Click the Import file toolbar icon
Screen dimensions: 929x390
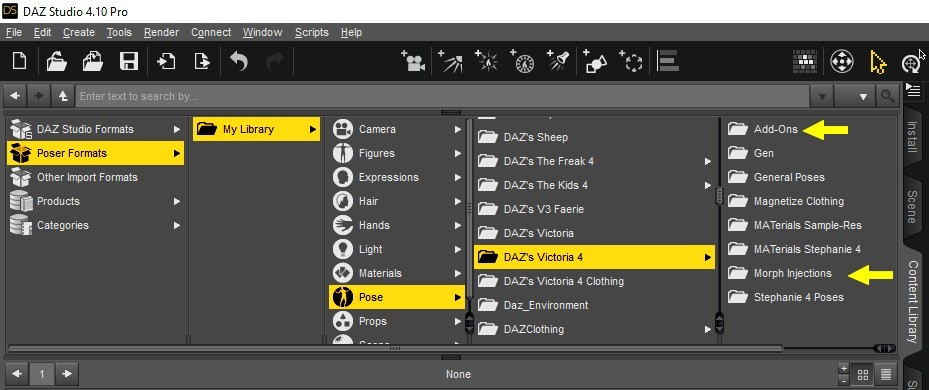pyautogui.click(x=165, y=61)
